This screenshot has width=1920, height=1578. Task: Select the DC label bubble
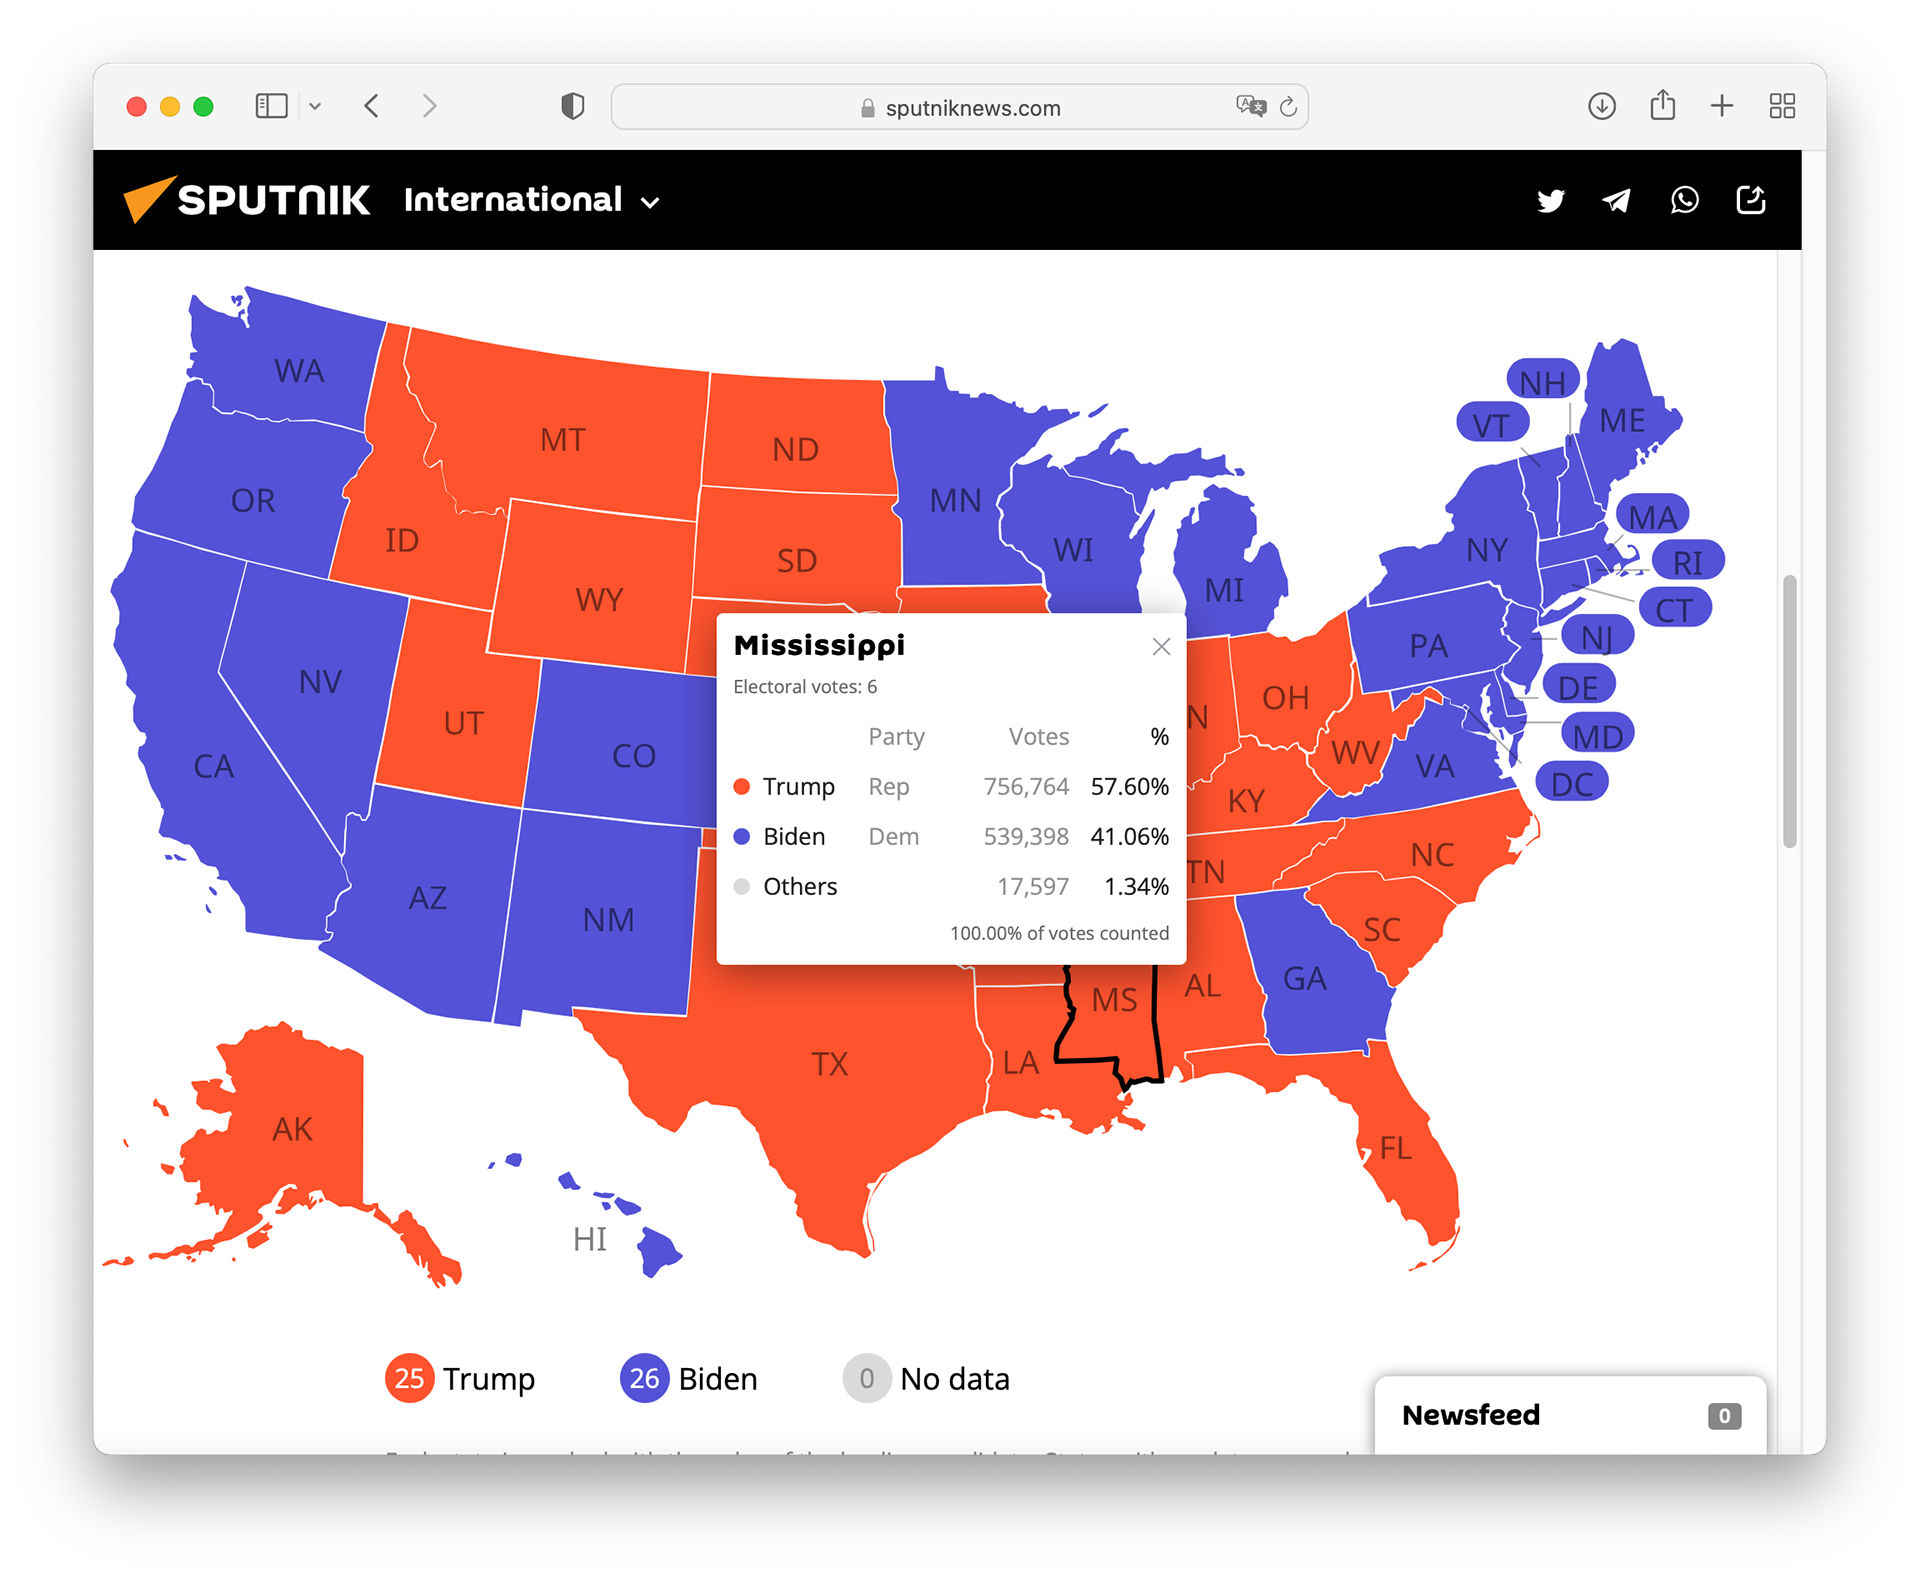pos(1572,783)
